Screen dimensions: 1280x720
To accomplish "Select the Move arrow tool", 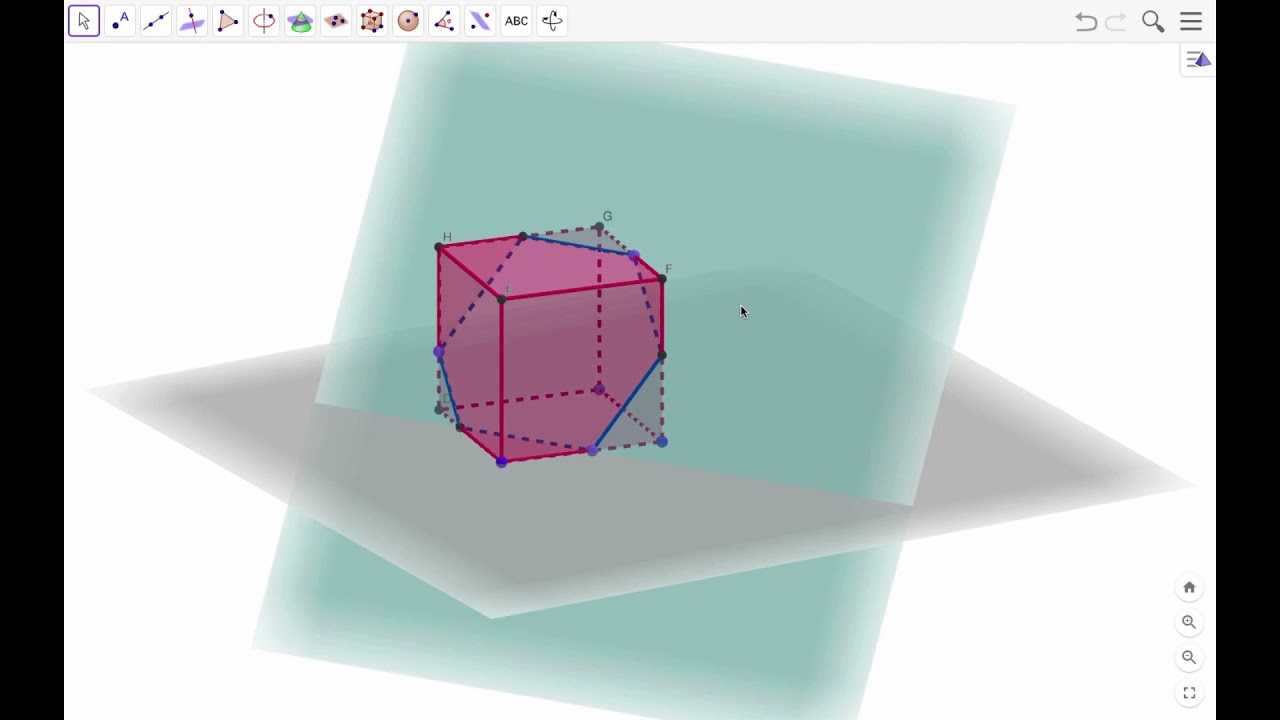I will (x=84, y=21).
